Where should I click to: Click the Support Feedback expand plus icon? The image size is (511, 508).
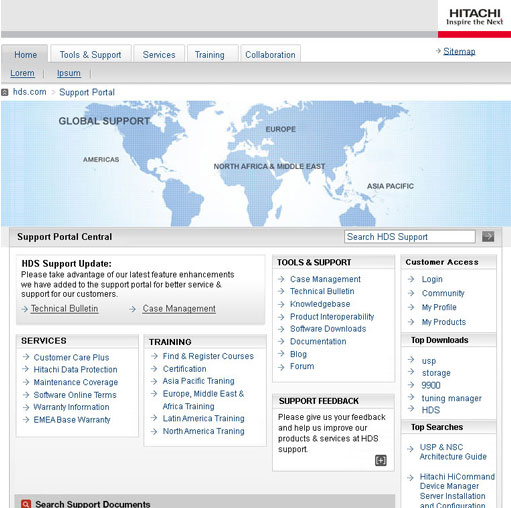pyautogui.click(x=381, y=460)
